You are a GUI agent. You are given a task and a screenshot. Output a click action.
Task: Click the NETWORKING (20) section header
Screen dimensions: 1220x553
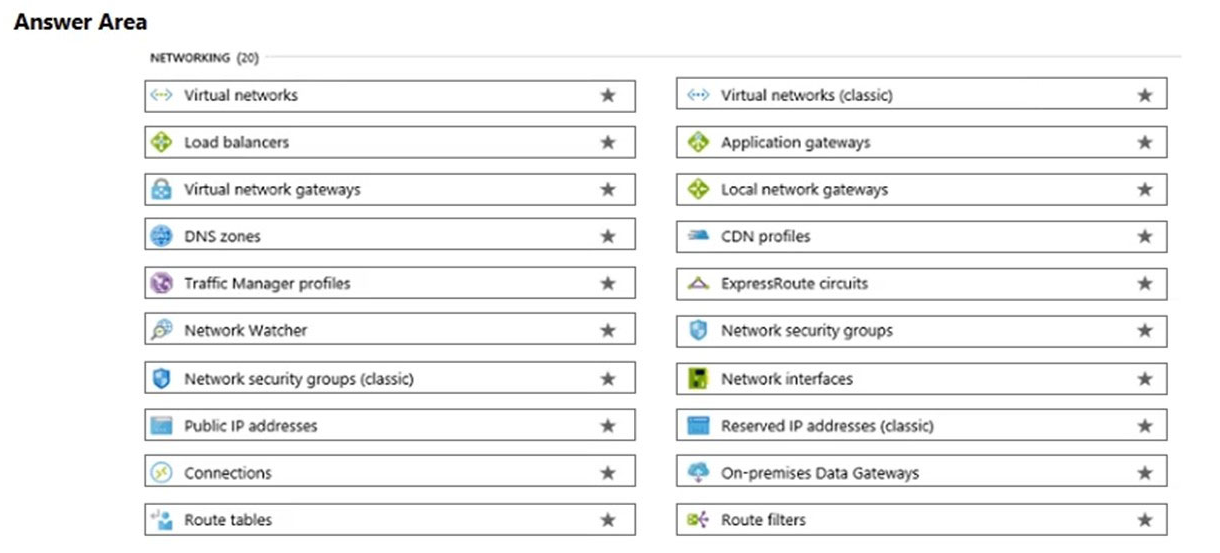coord(204,58)
